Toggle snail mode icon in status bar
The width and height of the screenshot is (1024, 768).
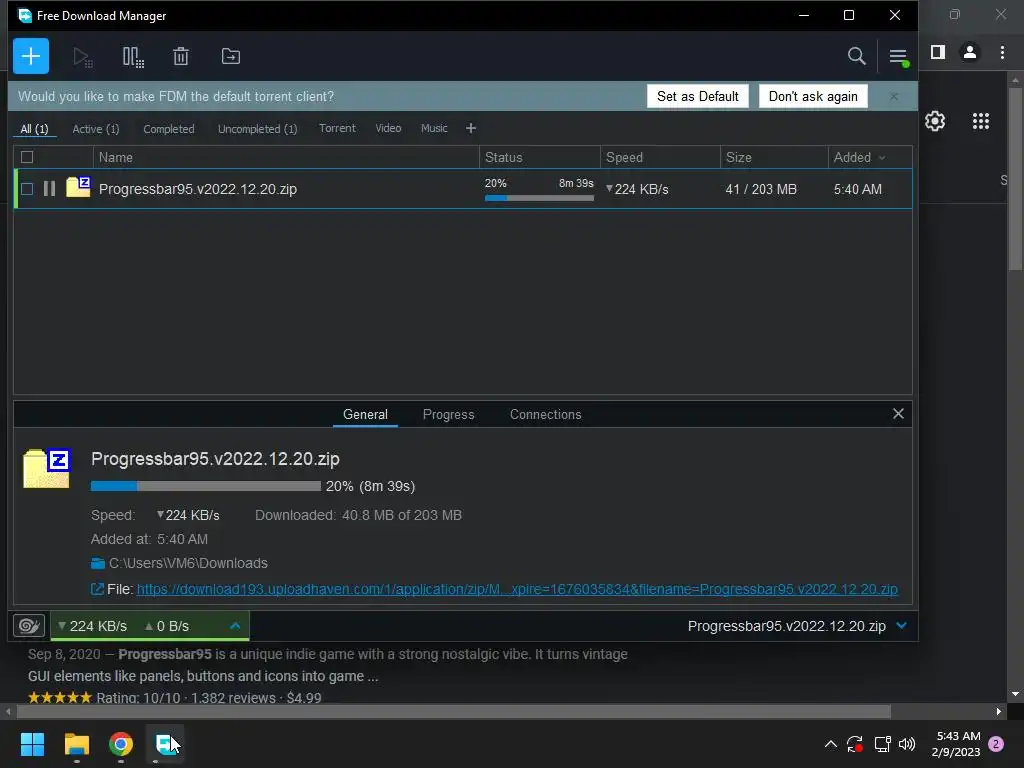29,626
